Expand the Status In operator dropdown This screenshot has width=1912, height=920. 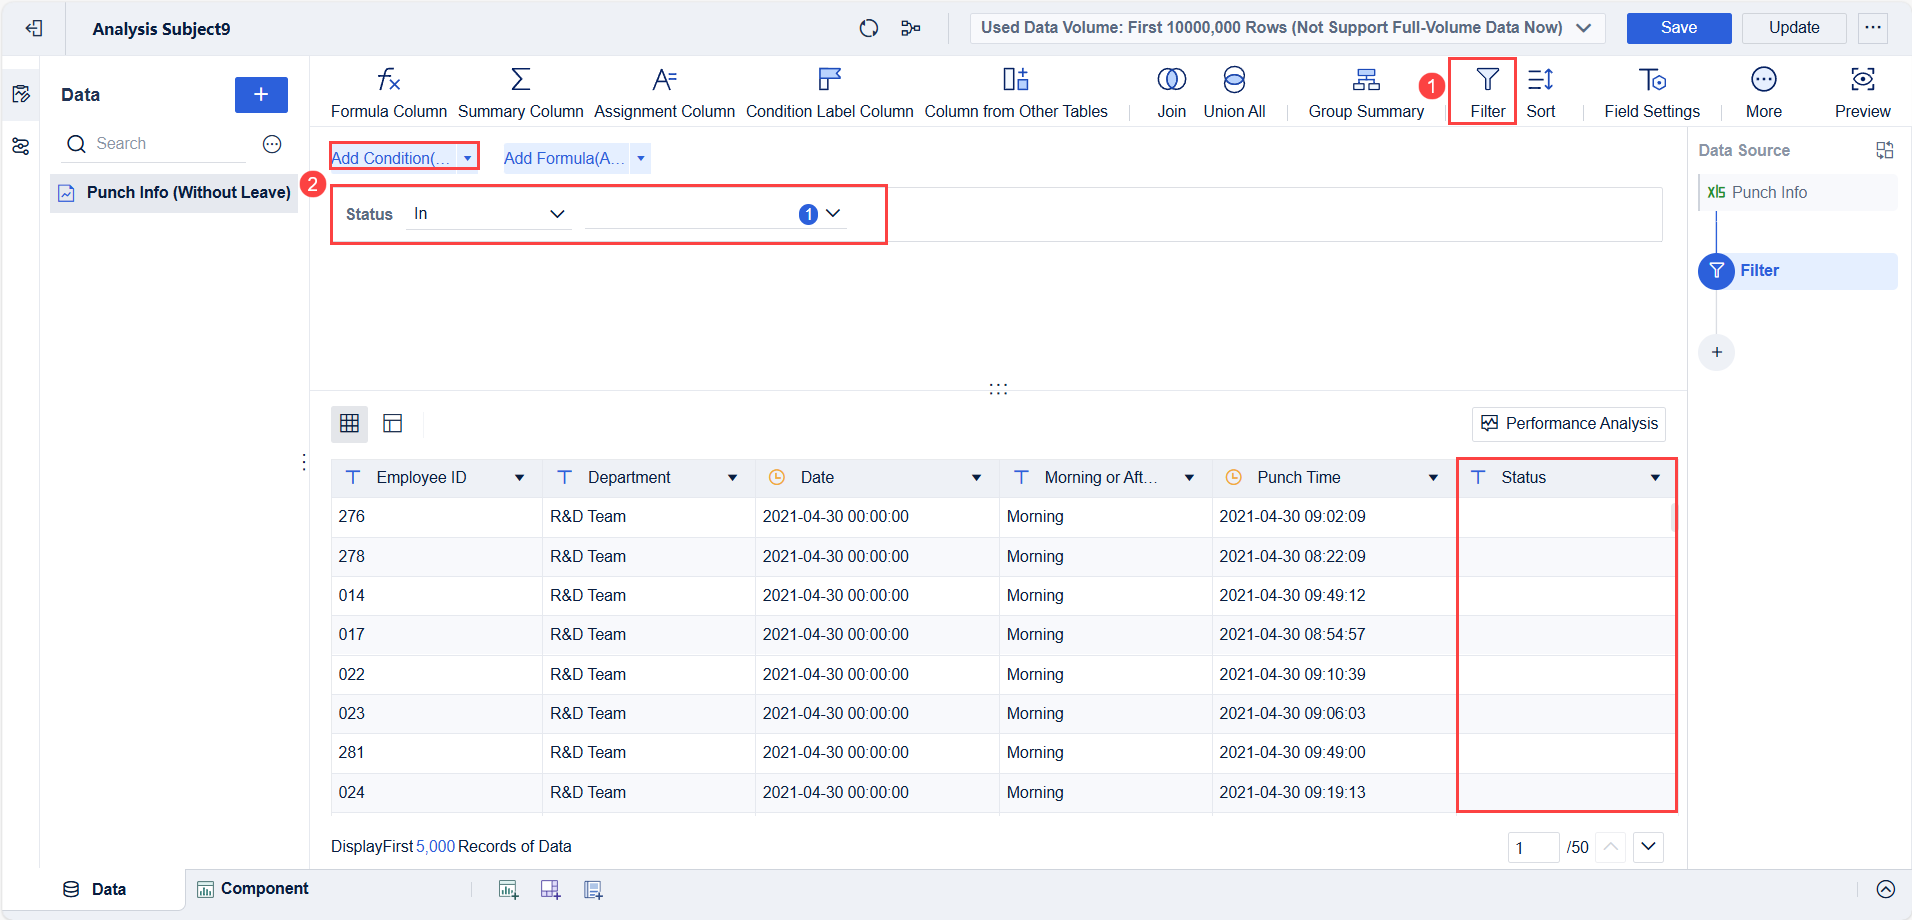488,213
